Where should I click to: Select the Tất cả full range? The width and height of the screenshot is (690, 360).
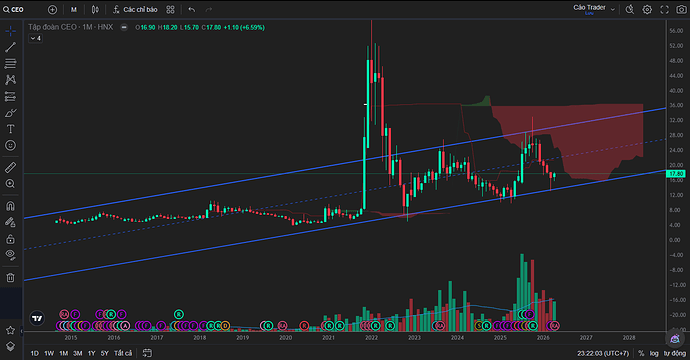click(123, 353)
